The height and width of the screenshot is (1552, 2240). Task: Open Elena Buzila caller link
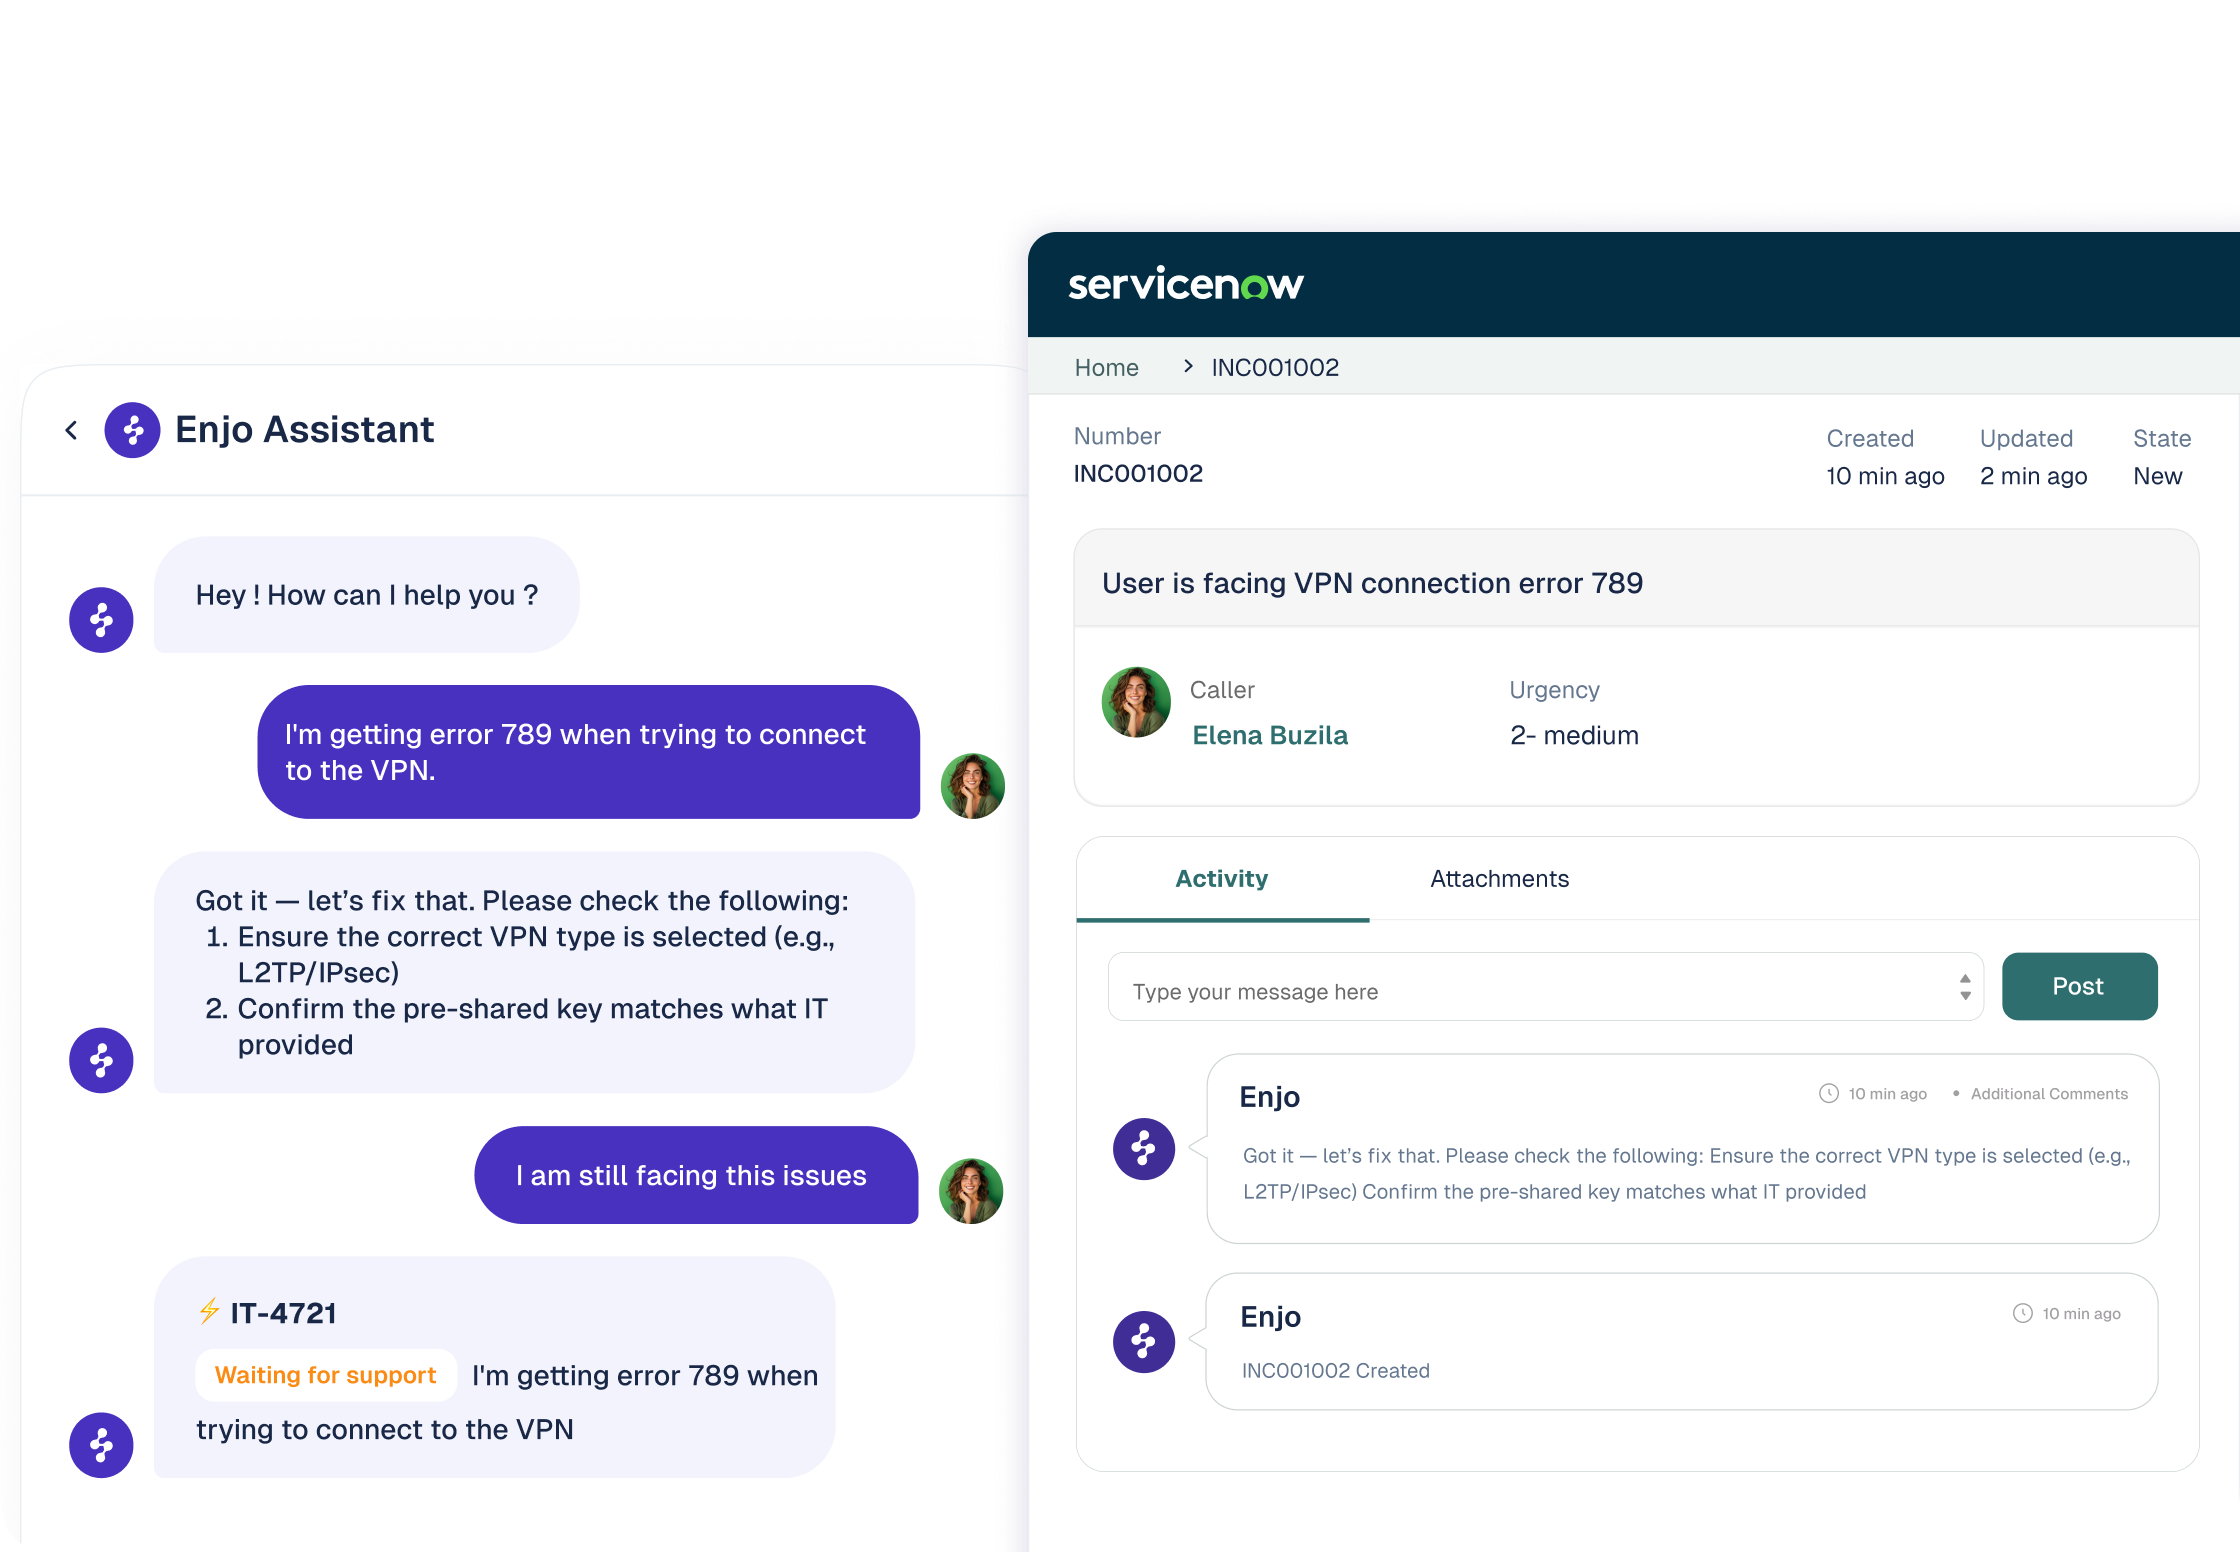(1269, 735)
